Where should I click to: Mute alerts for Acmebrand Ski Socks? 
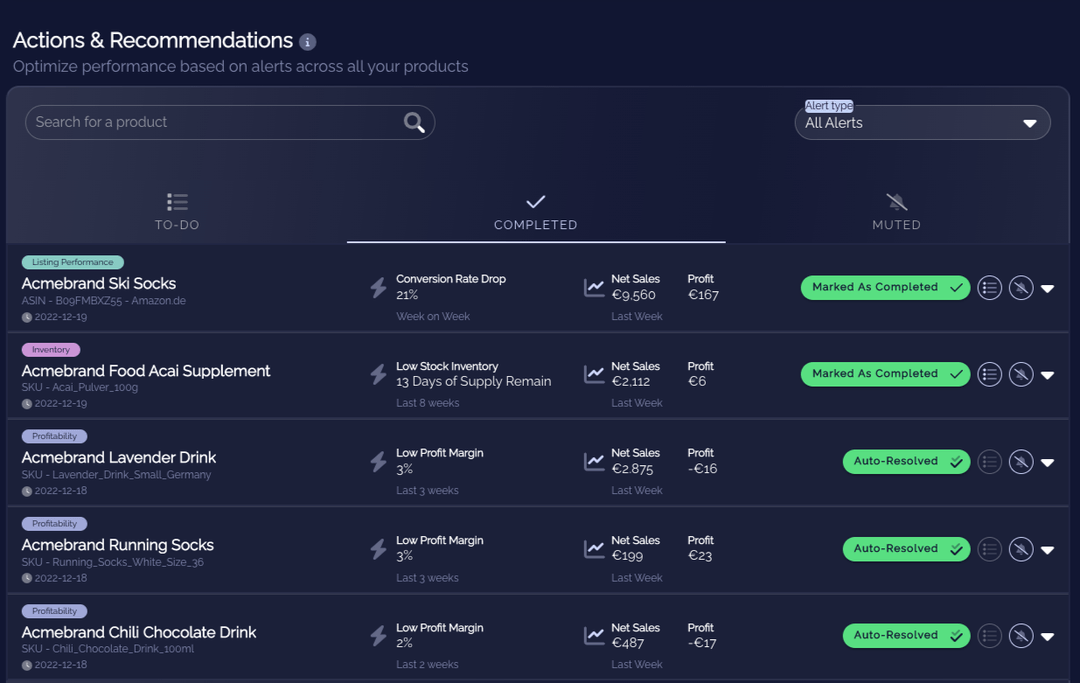point(1021,288)
